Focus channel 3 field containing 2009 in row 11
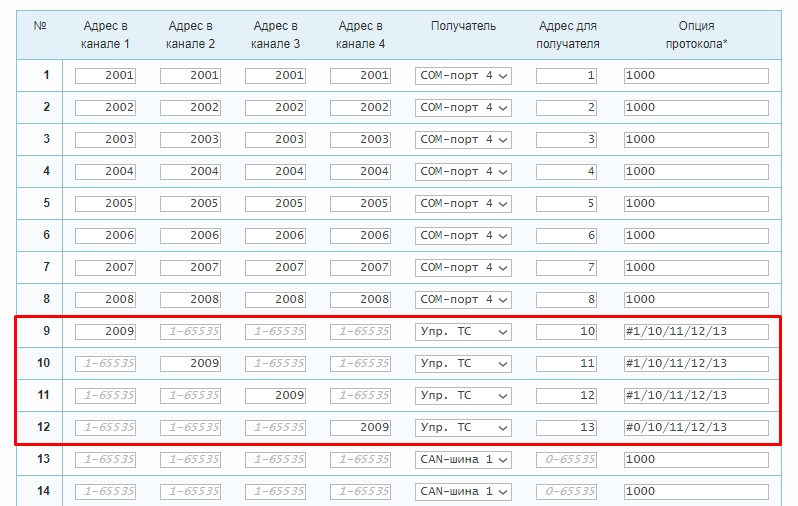 tap(275, 396)
